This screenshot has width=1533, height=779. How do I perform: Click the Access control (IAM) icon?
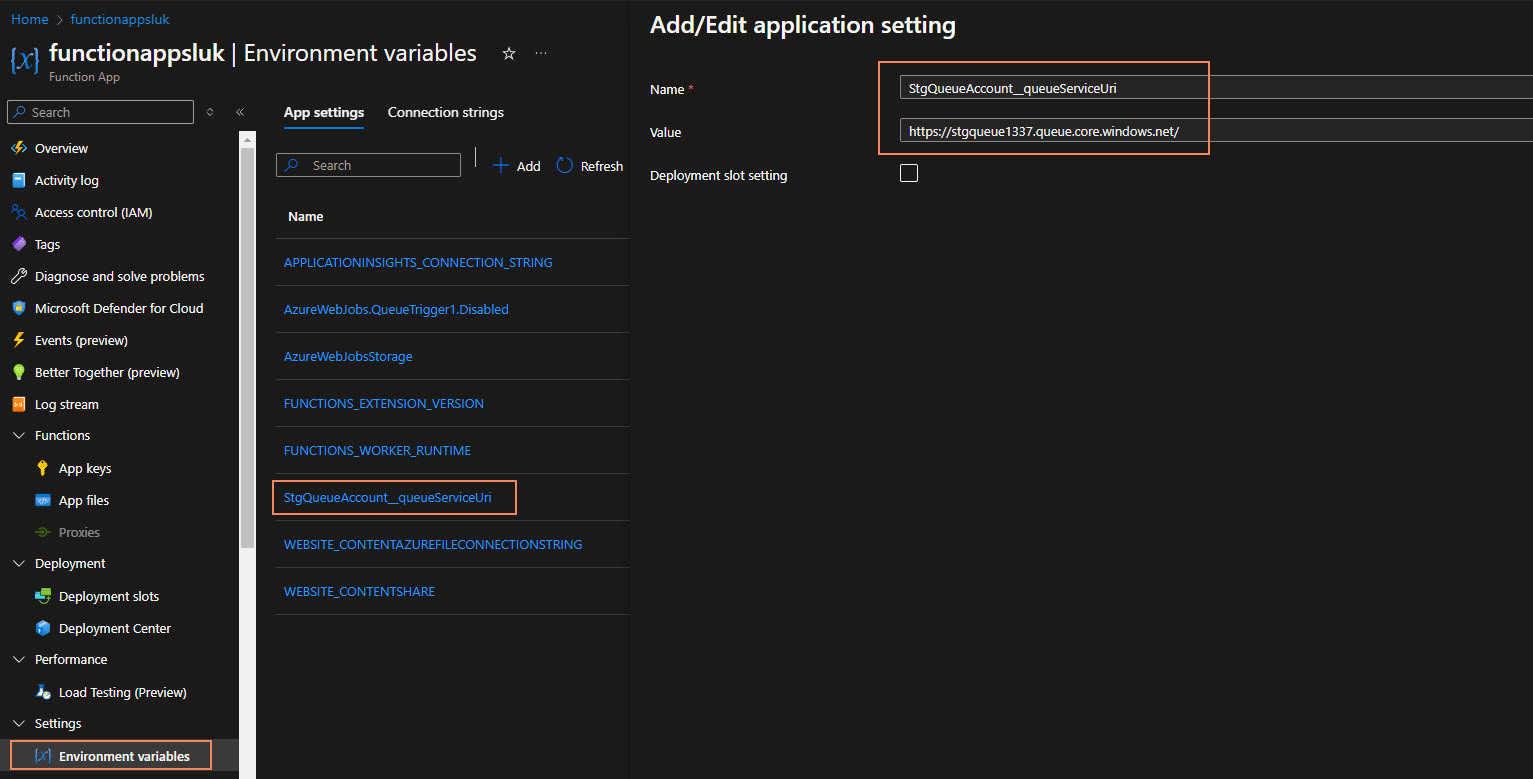(x=18, y=212)
